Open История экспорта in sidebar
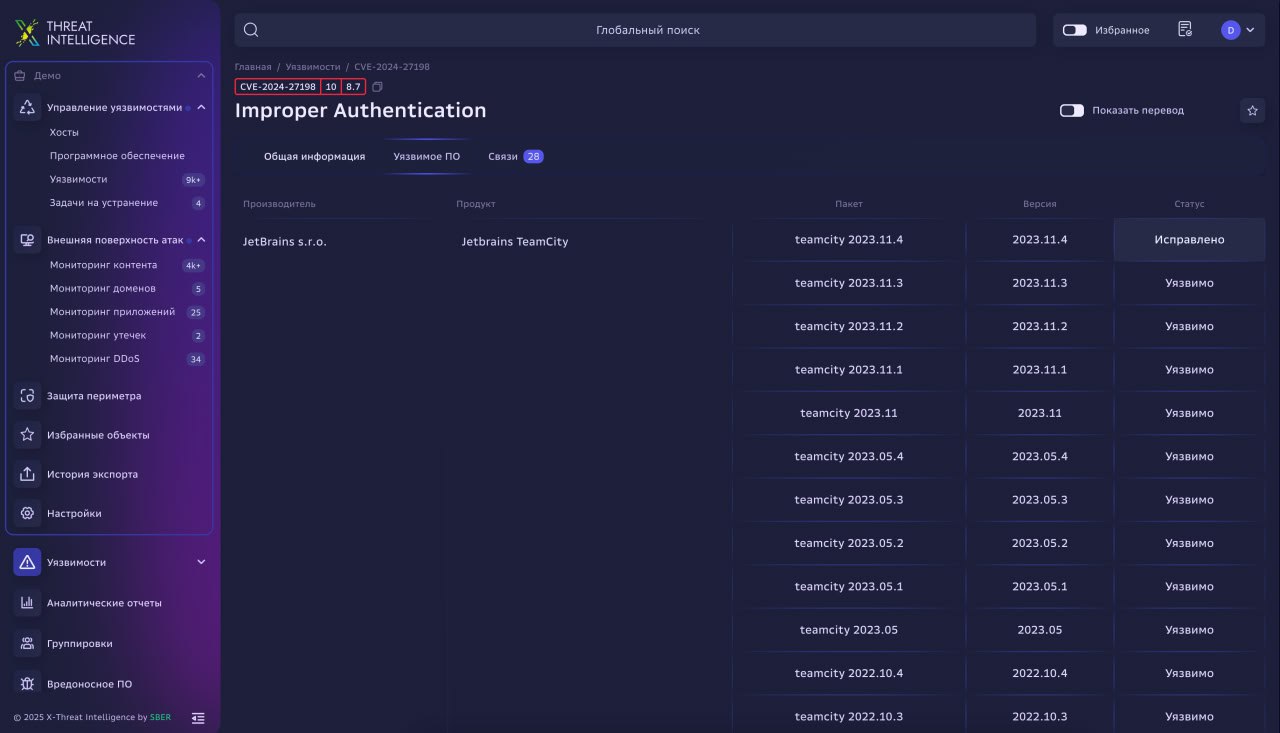 [x=92, y=474]
